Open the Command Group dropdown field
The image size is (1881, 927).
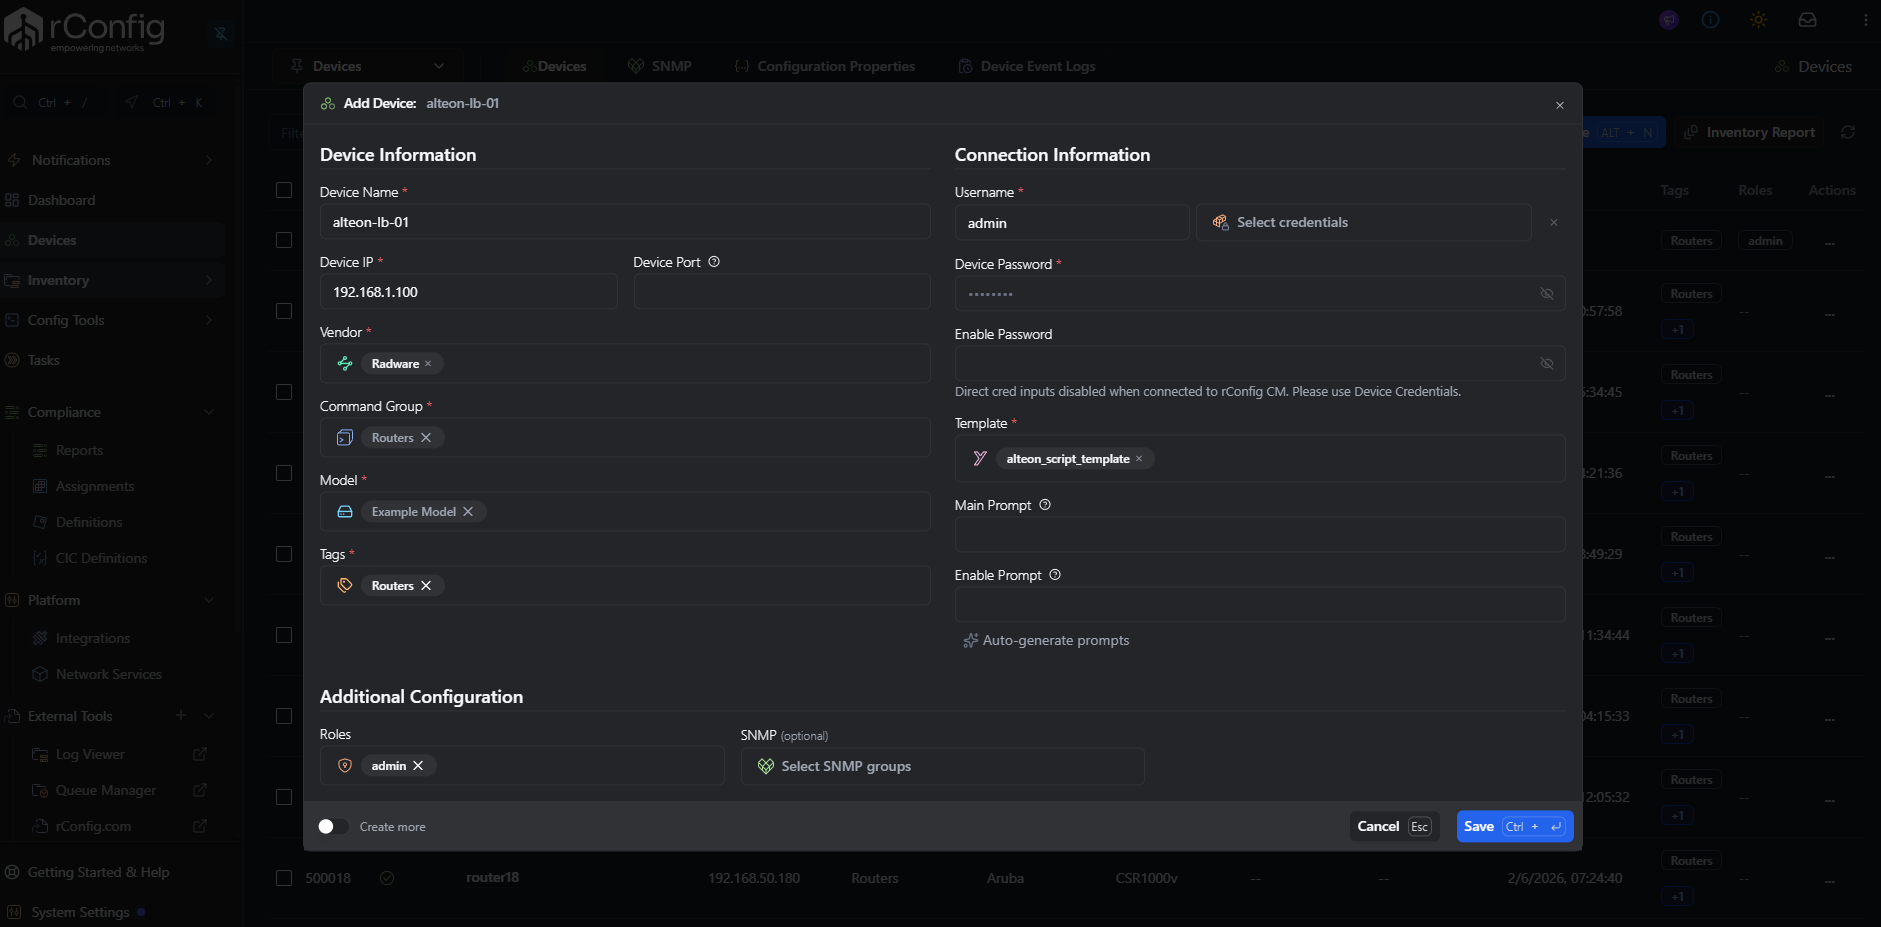[625, 438]
